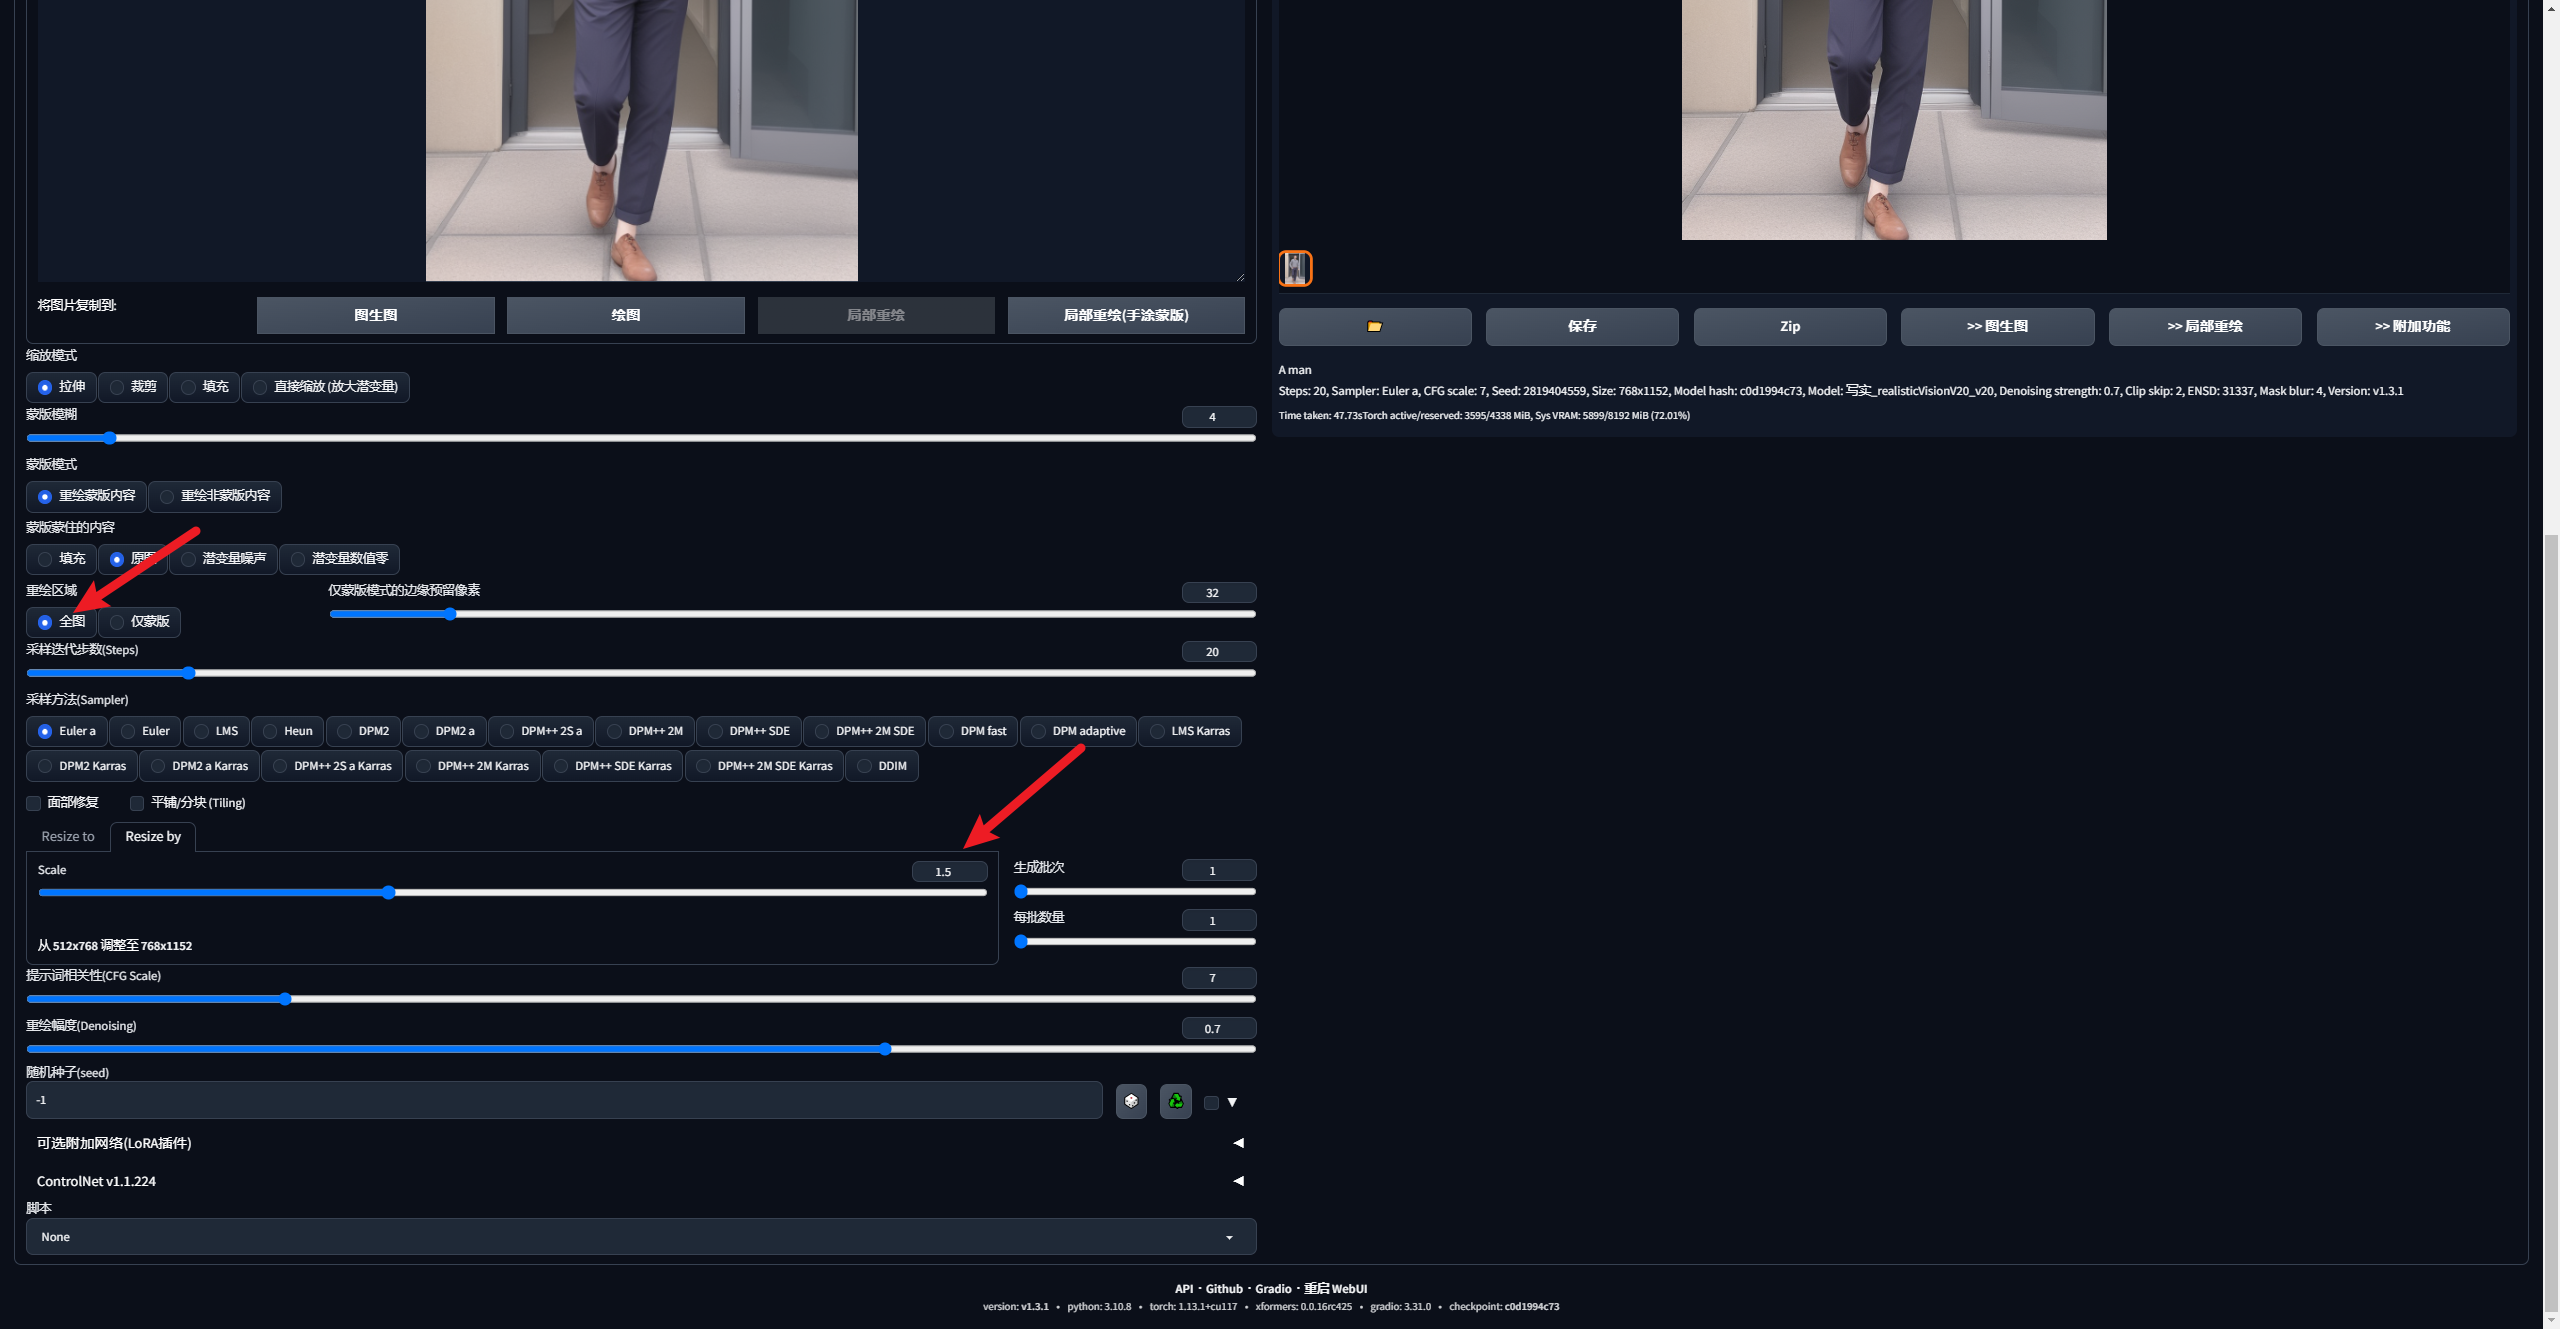
Task: Switch to the Resize to tab
Action: [68, 837]
